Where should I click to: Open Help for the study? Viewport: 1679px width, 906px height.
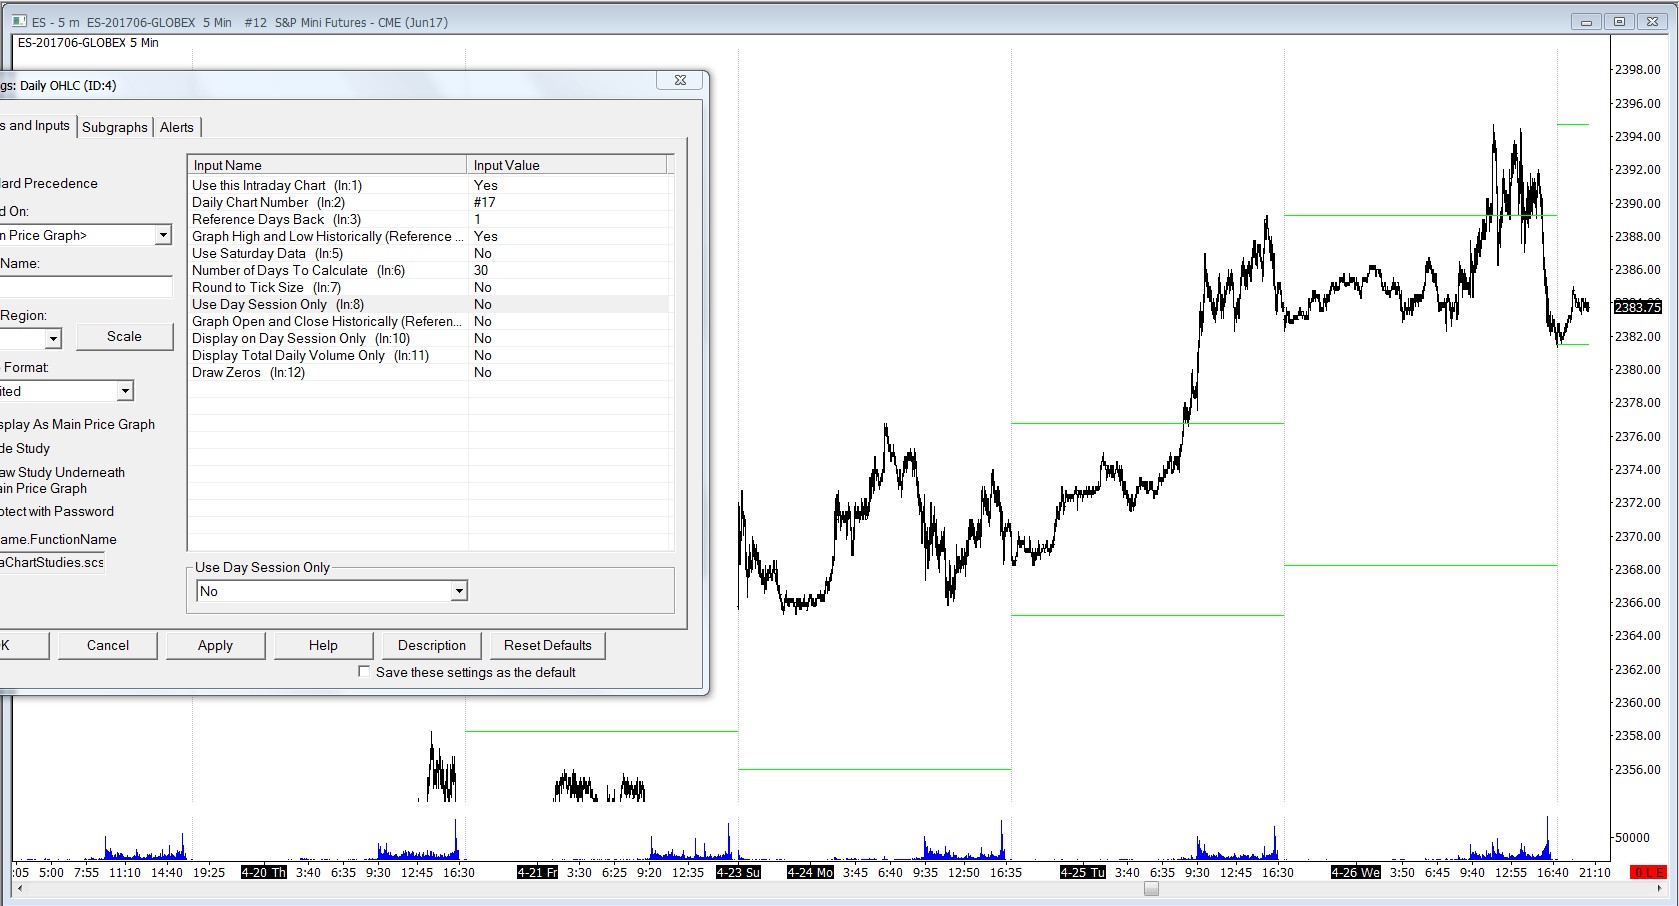point(323,646)
